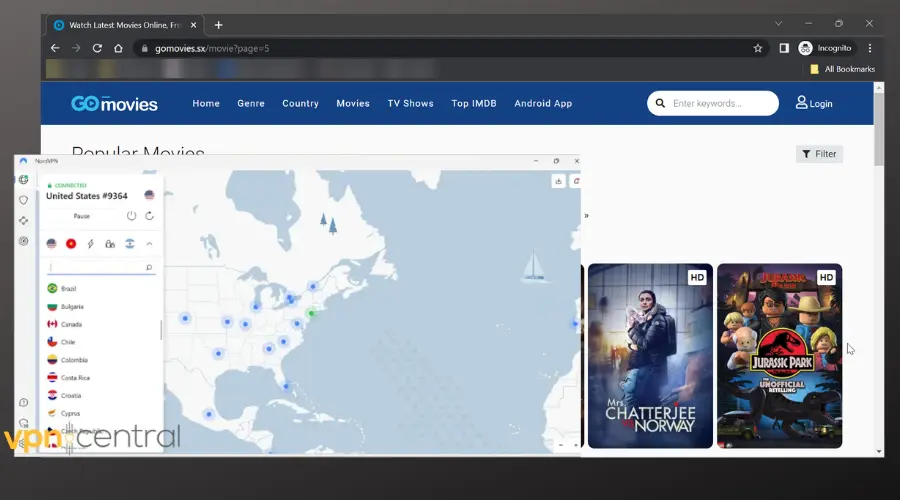The width and height of the screenshot is (900, 500).
Task: Click the NordVPN country list scrollbar
Action: [161, 330]
